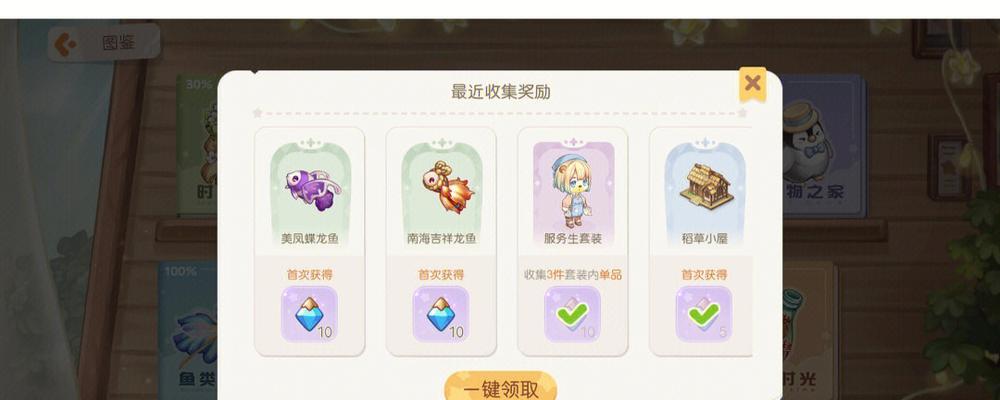1000x400 pixels.
Task: Collect diamond reward under 南海吉祥龙鱼
Action: pyautogui.click(x=441, y=314)
